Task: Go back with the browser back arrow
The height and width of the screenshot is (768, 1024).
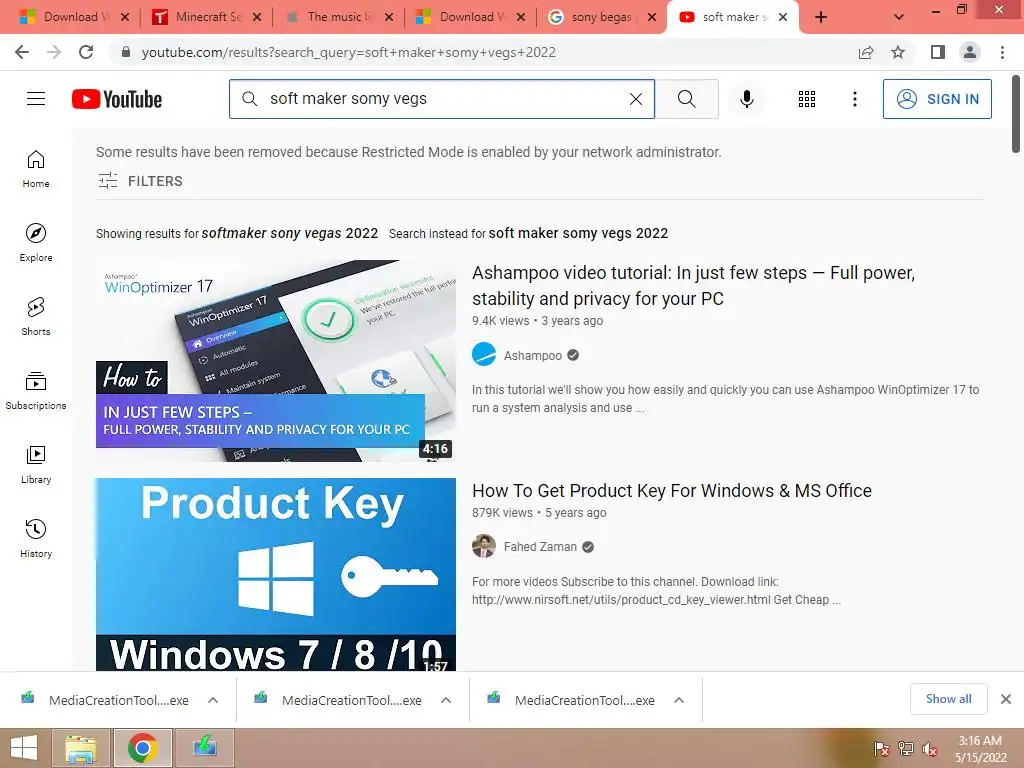Action: pyautogui.click(x=22, y=52)
